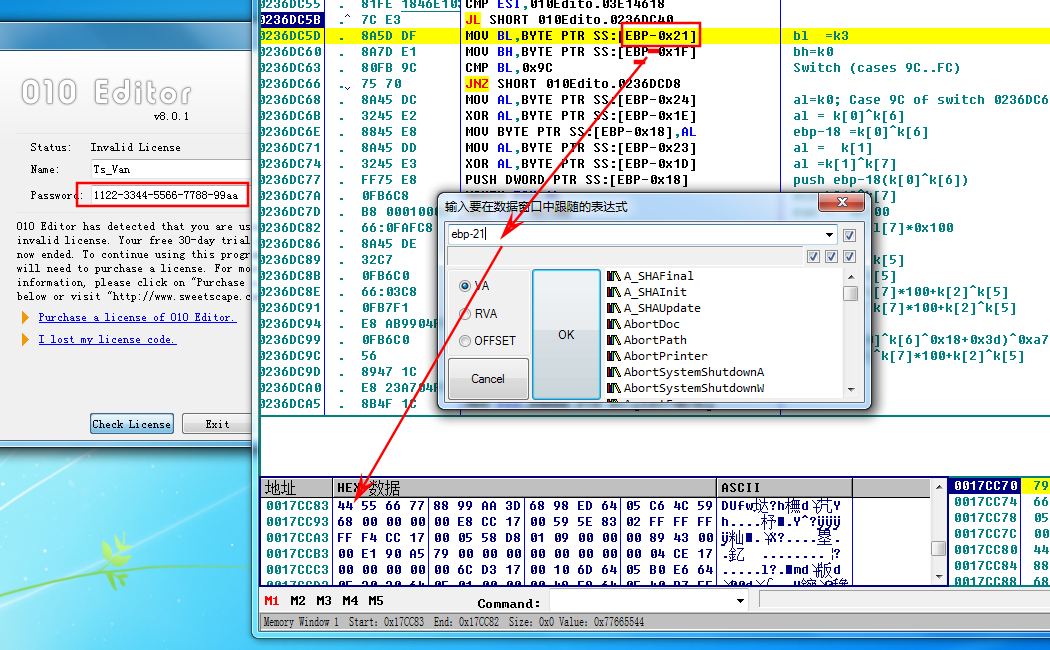Viewport: 1050px width, 650px height.
Task: Click the icon beside A_SHAUpdate entry
Action: pos(613,308)
